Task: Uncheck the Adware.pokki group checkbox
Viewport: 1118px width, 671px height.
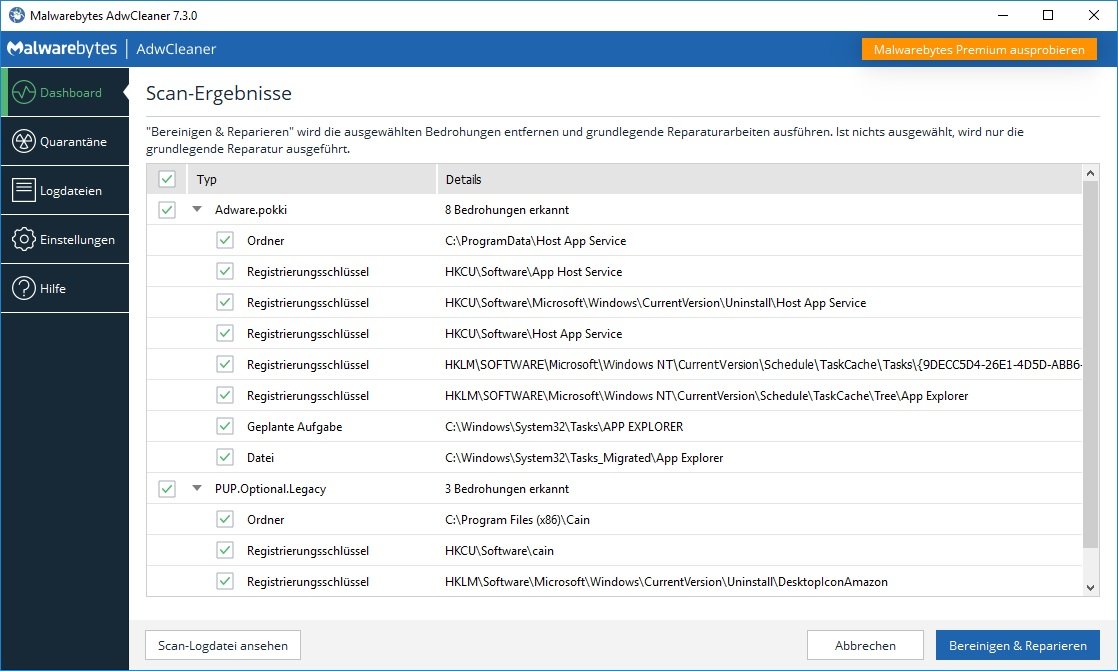Action: point(167,210)
